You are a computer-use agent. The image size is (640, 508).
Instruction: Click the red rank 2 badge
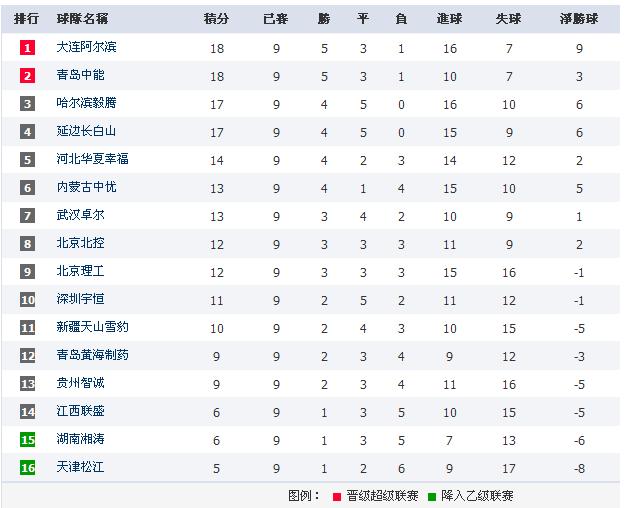point(27,76)
